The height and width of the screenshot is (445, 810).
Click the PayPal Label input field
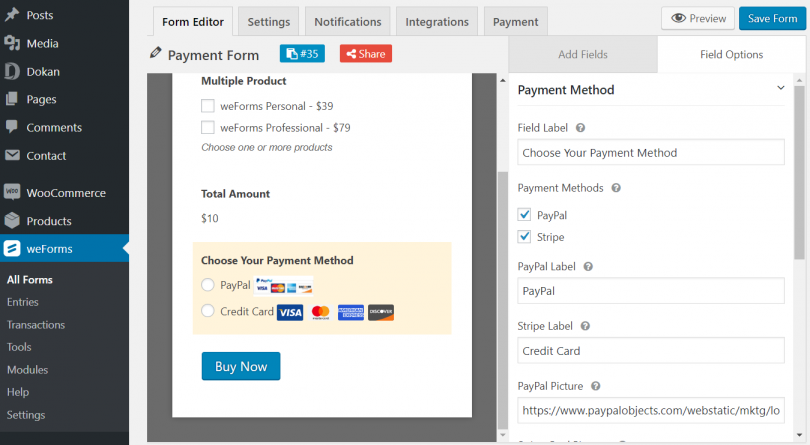coord(651,291)
